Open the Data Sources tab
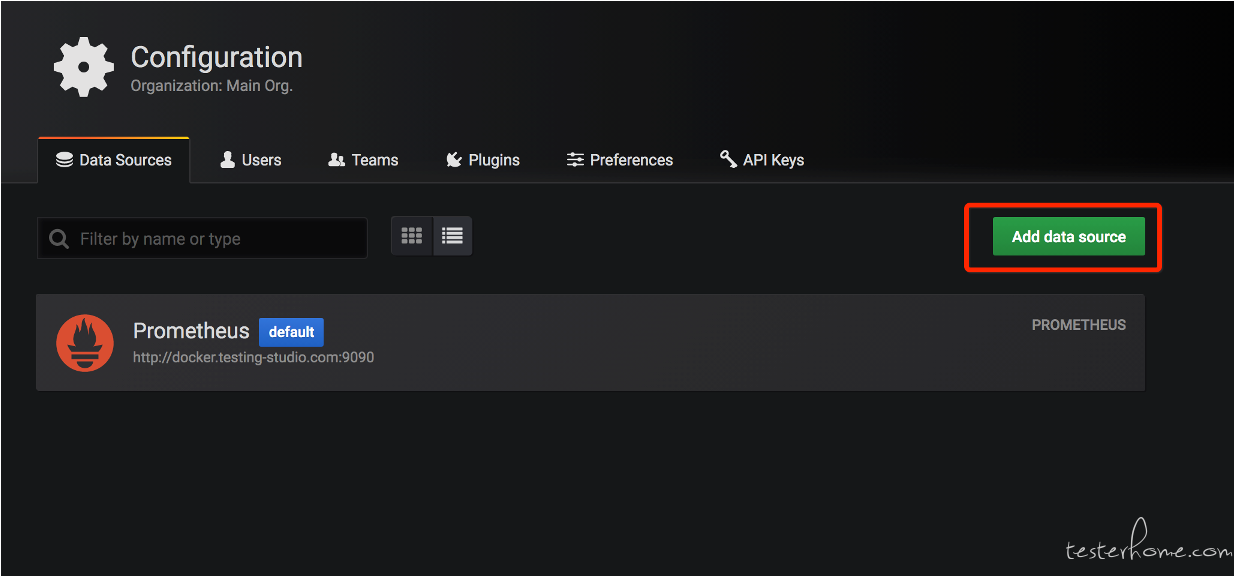The image size is (1234, 576). (114, 160)
